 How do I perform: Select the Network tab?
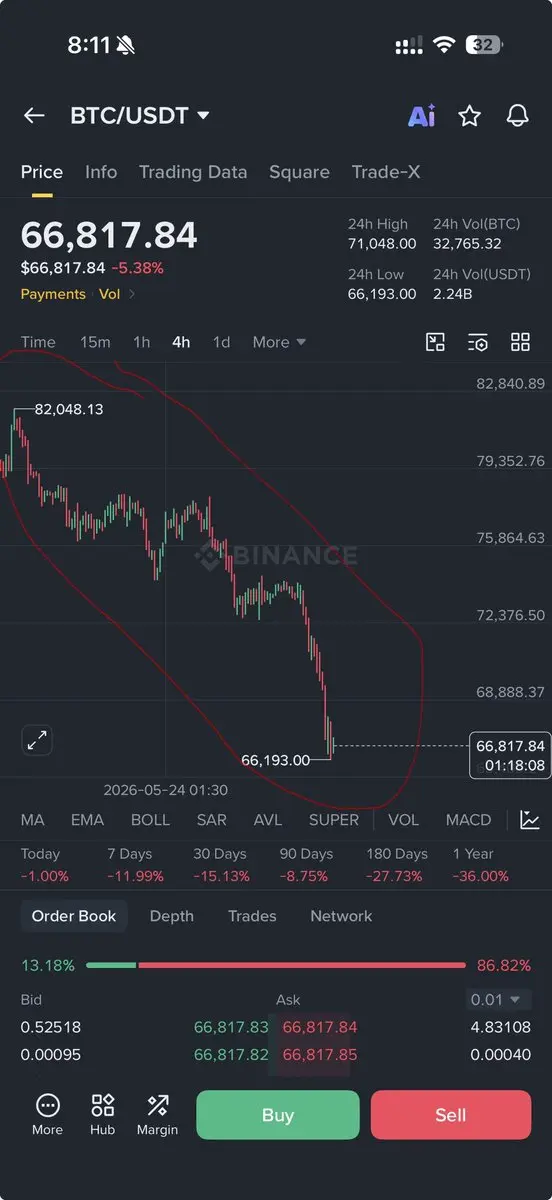[x=341, y=916]
